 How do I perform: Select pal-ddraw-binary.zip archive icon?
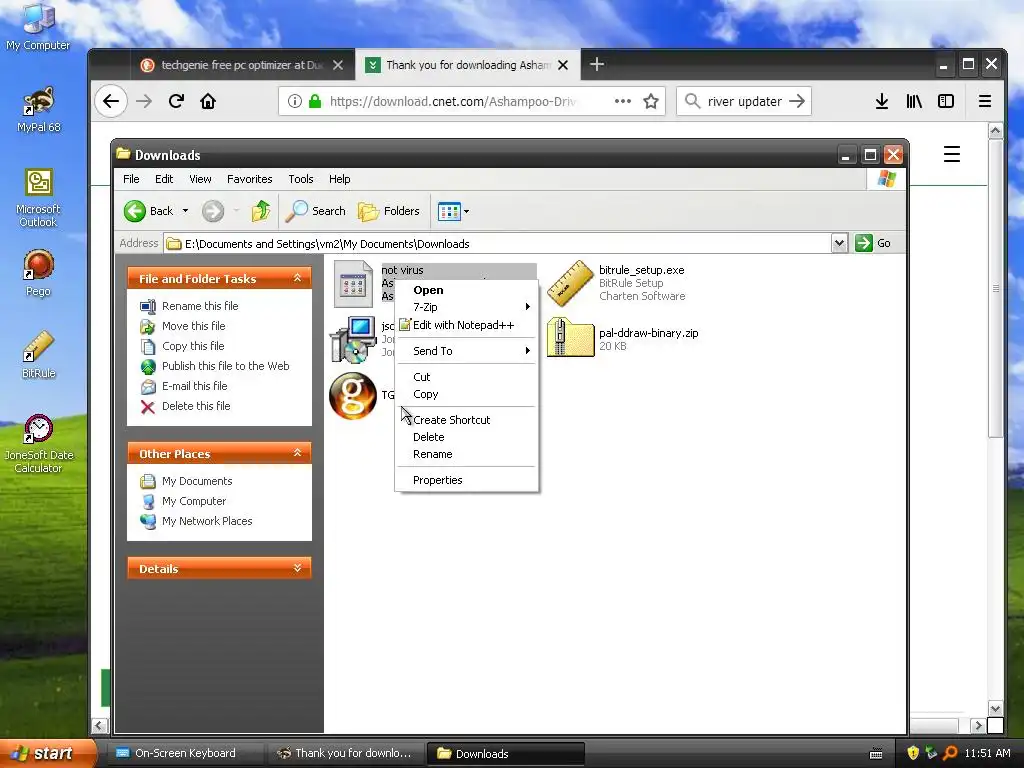[570, 338]
